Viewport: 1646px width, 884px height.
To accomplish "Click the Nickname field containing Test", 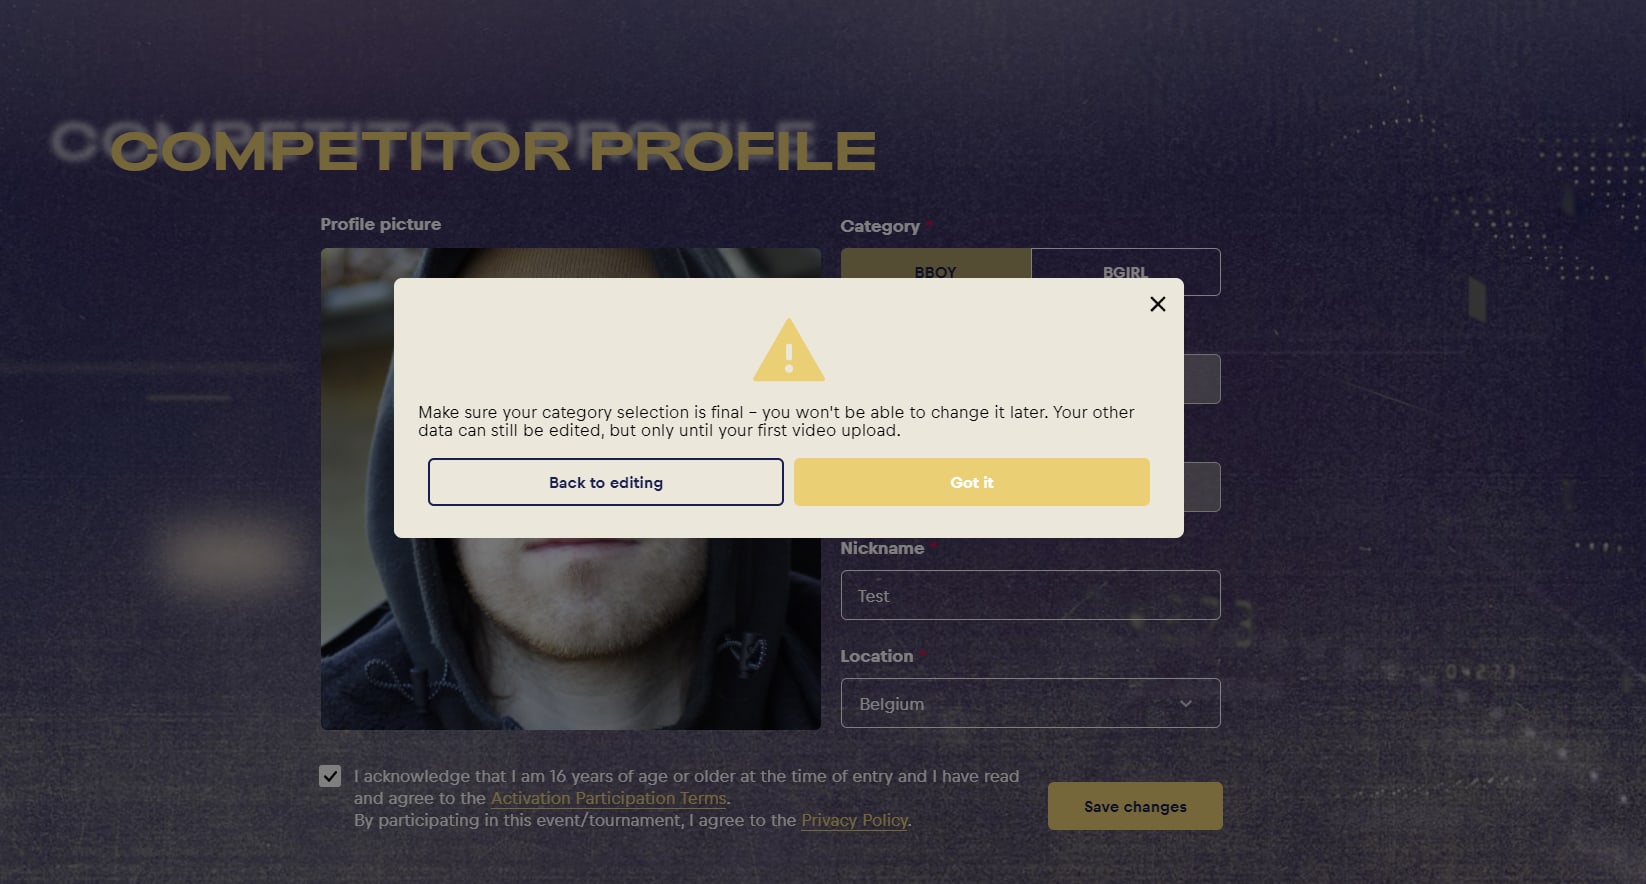I will 1031,595.
